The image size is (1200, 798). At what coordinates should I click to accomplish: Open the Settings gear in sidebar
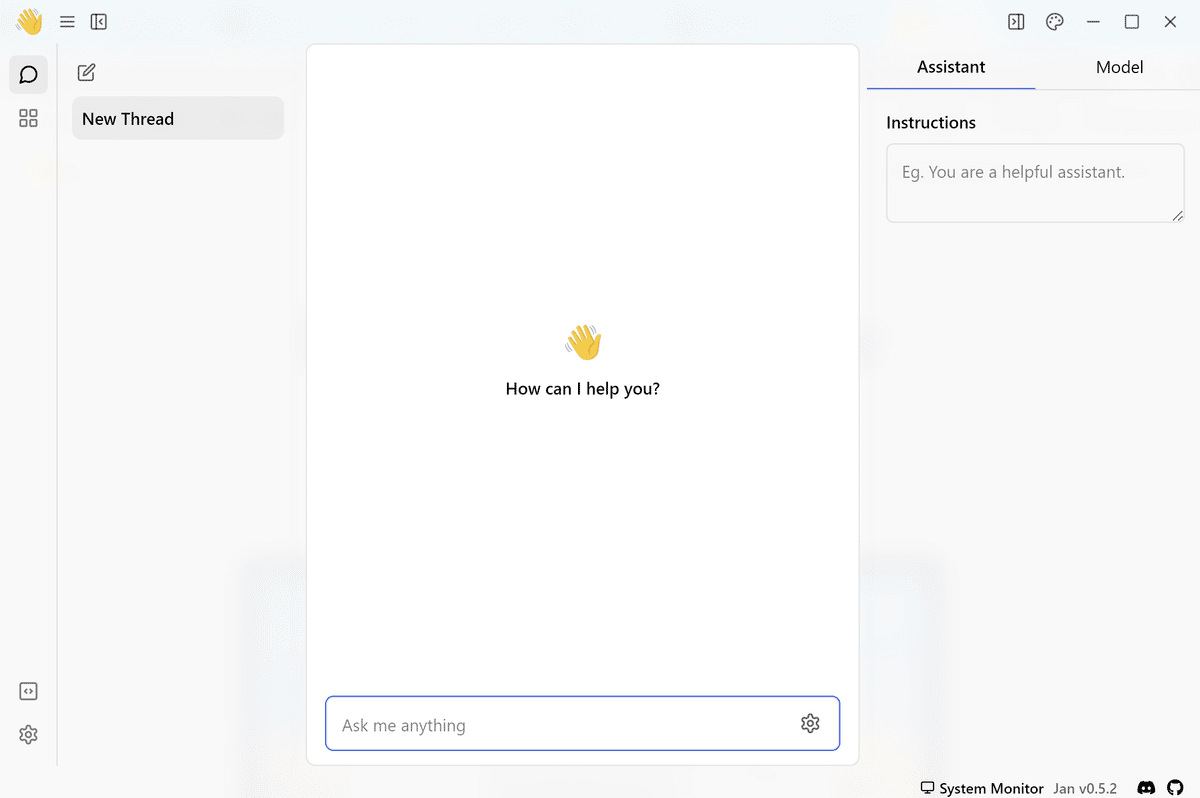28,734
